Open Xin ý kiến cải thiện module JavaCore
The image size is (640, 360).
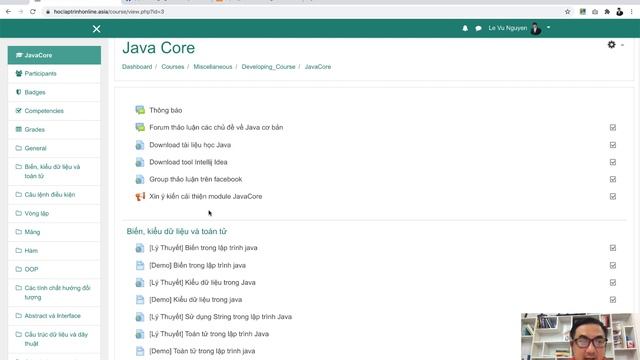click(x=206, y=196)
